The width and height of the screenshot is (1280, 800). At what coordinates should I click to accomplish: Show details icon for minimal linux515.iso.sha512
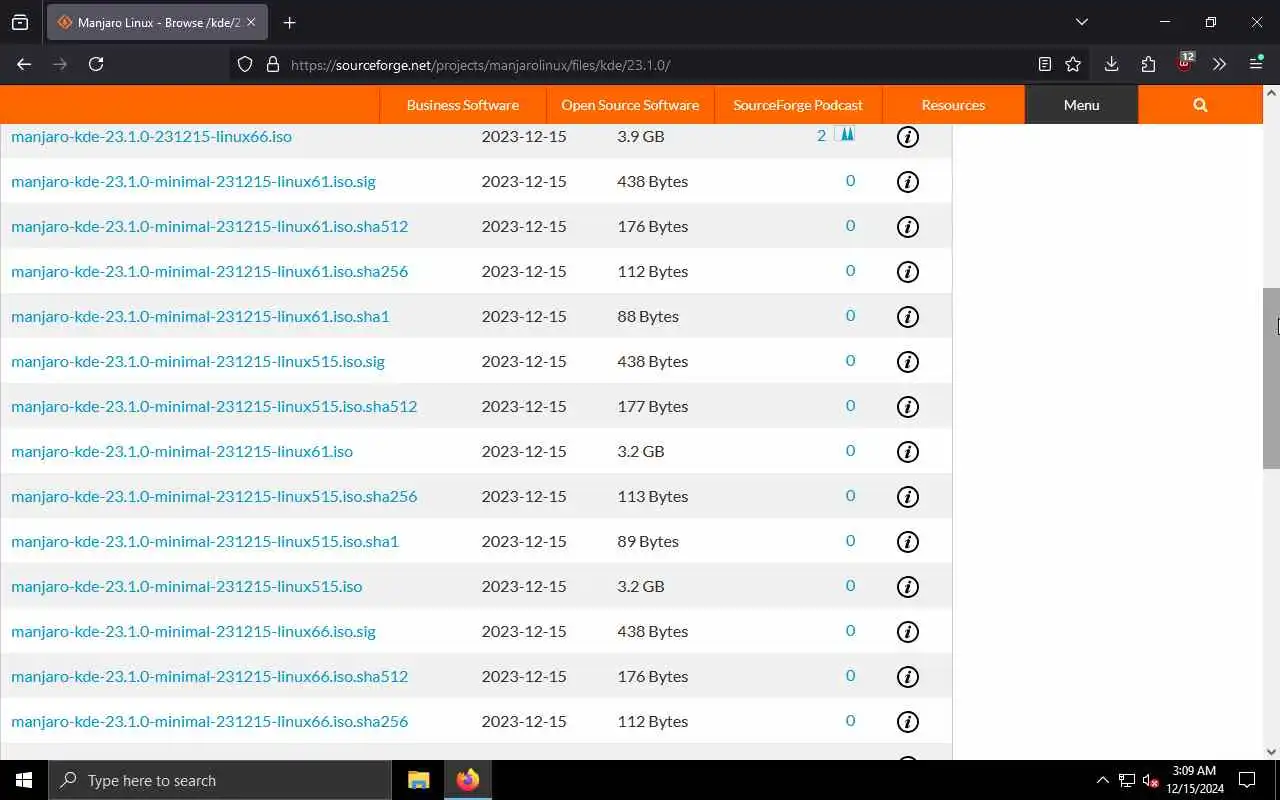click(x=908, y=406)
